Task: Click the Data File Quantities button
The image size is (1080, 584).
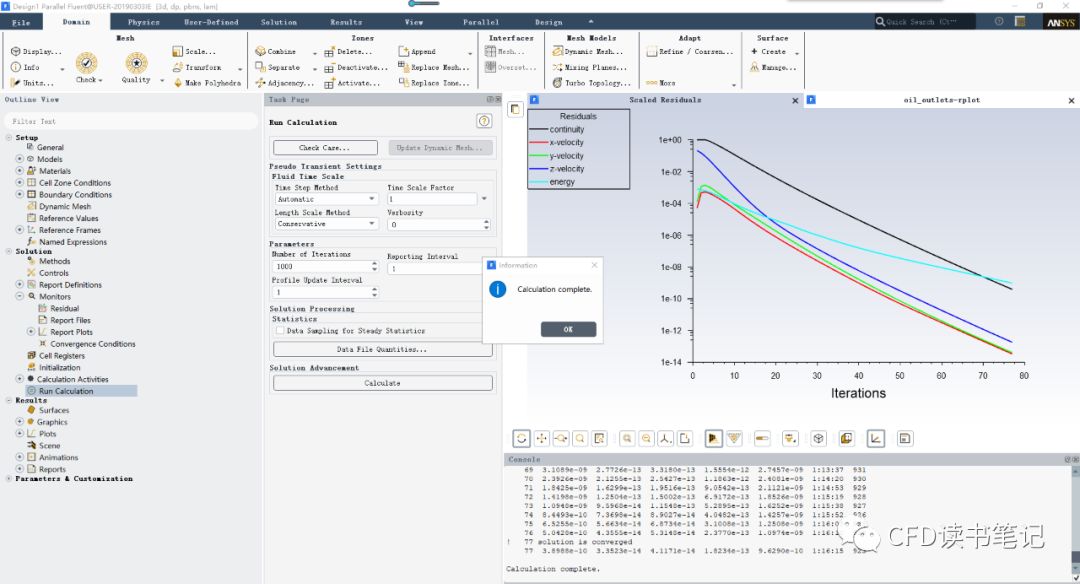Action: point(382,349)
